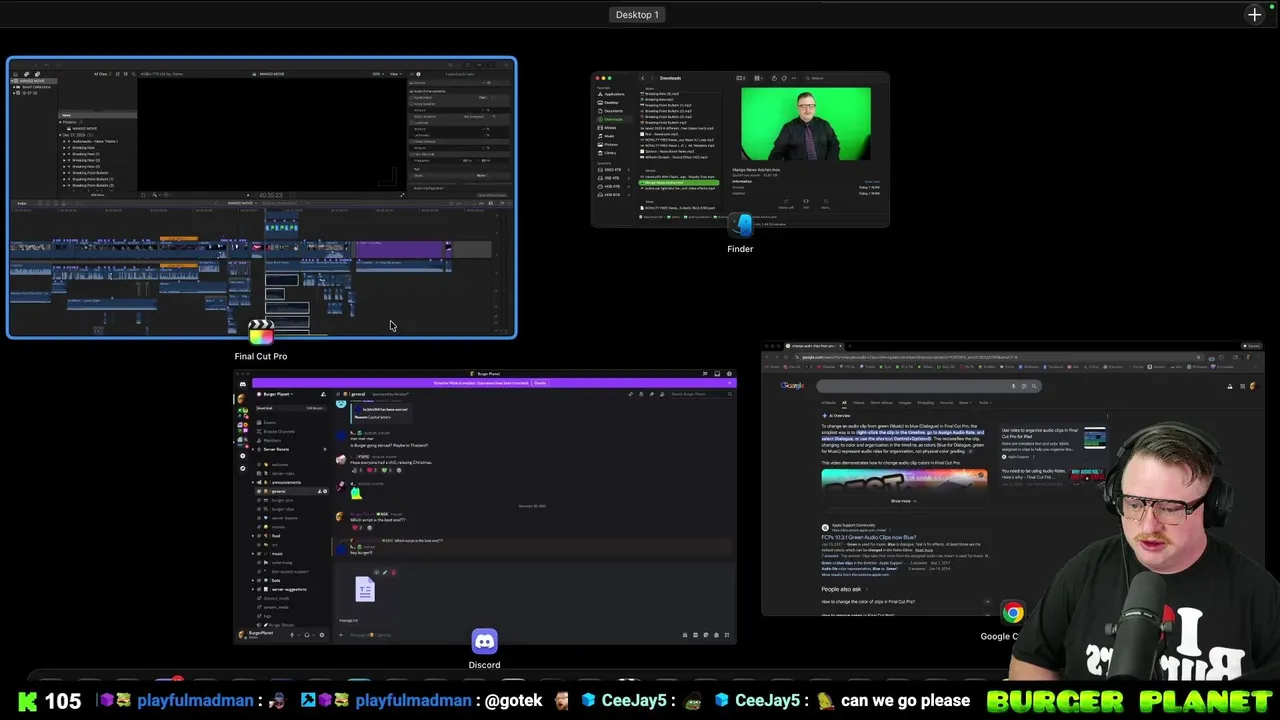Click the Google search bar in Chrome
The height and width of the screenshot is (720, 1280).
[929, 386]
